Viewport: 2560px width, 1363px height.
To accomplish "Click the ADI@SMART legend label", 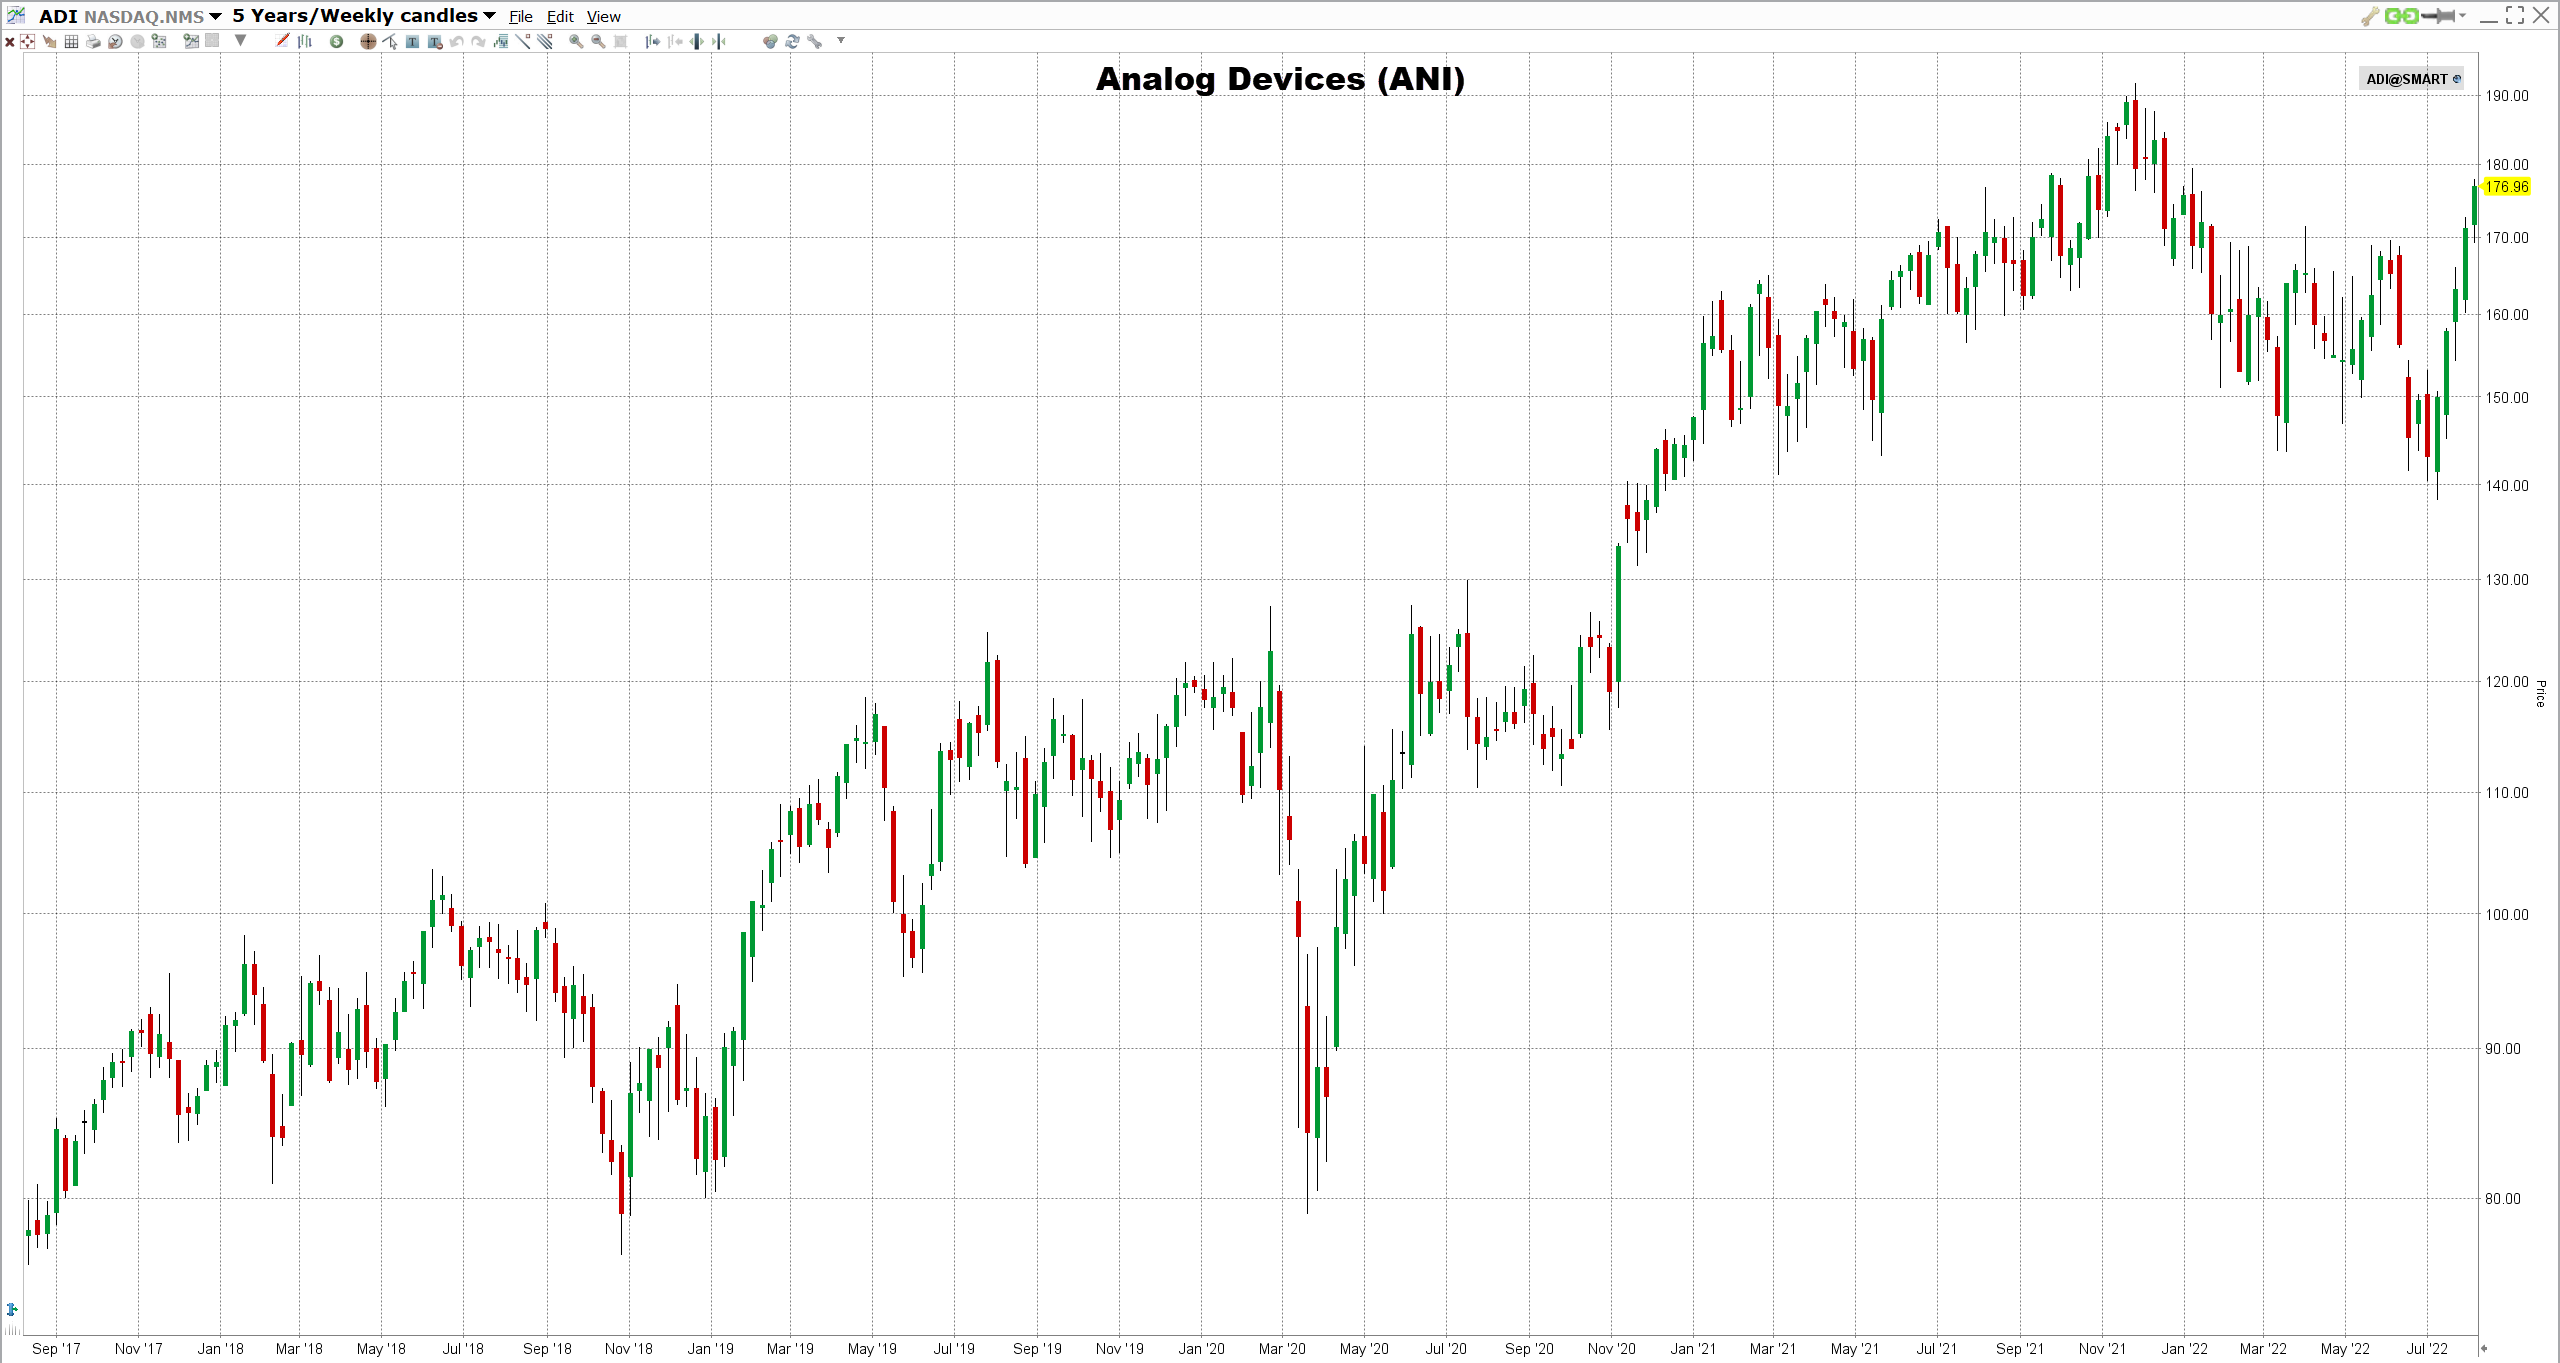I will [2413, 79].
